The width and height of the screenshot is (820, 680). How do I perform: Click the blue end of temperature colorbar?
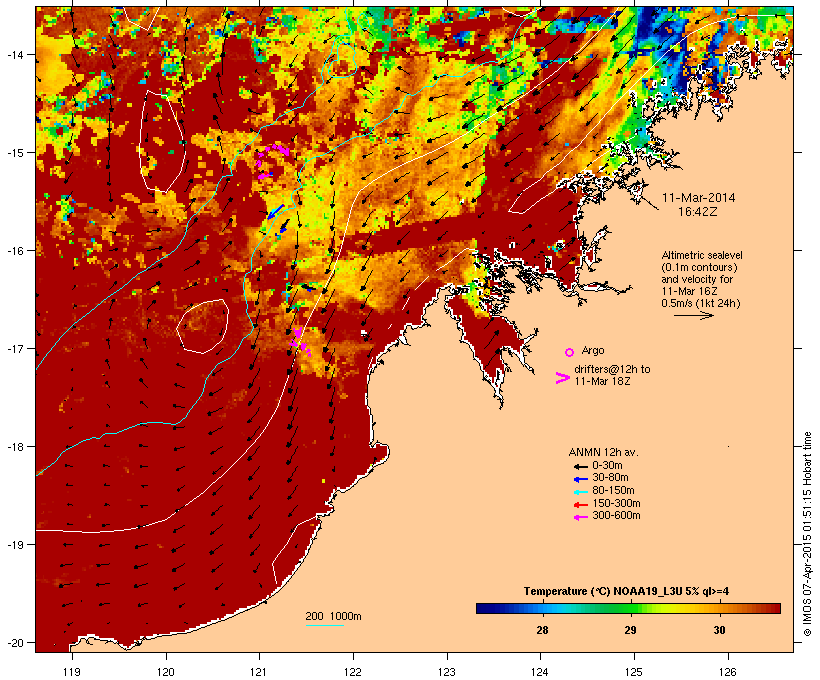[485, 608]
